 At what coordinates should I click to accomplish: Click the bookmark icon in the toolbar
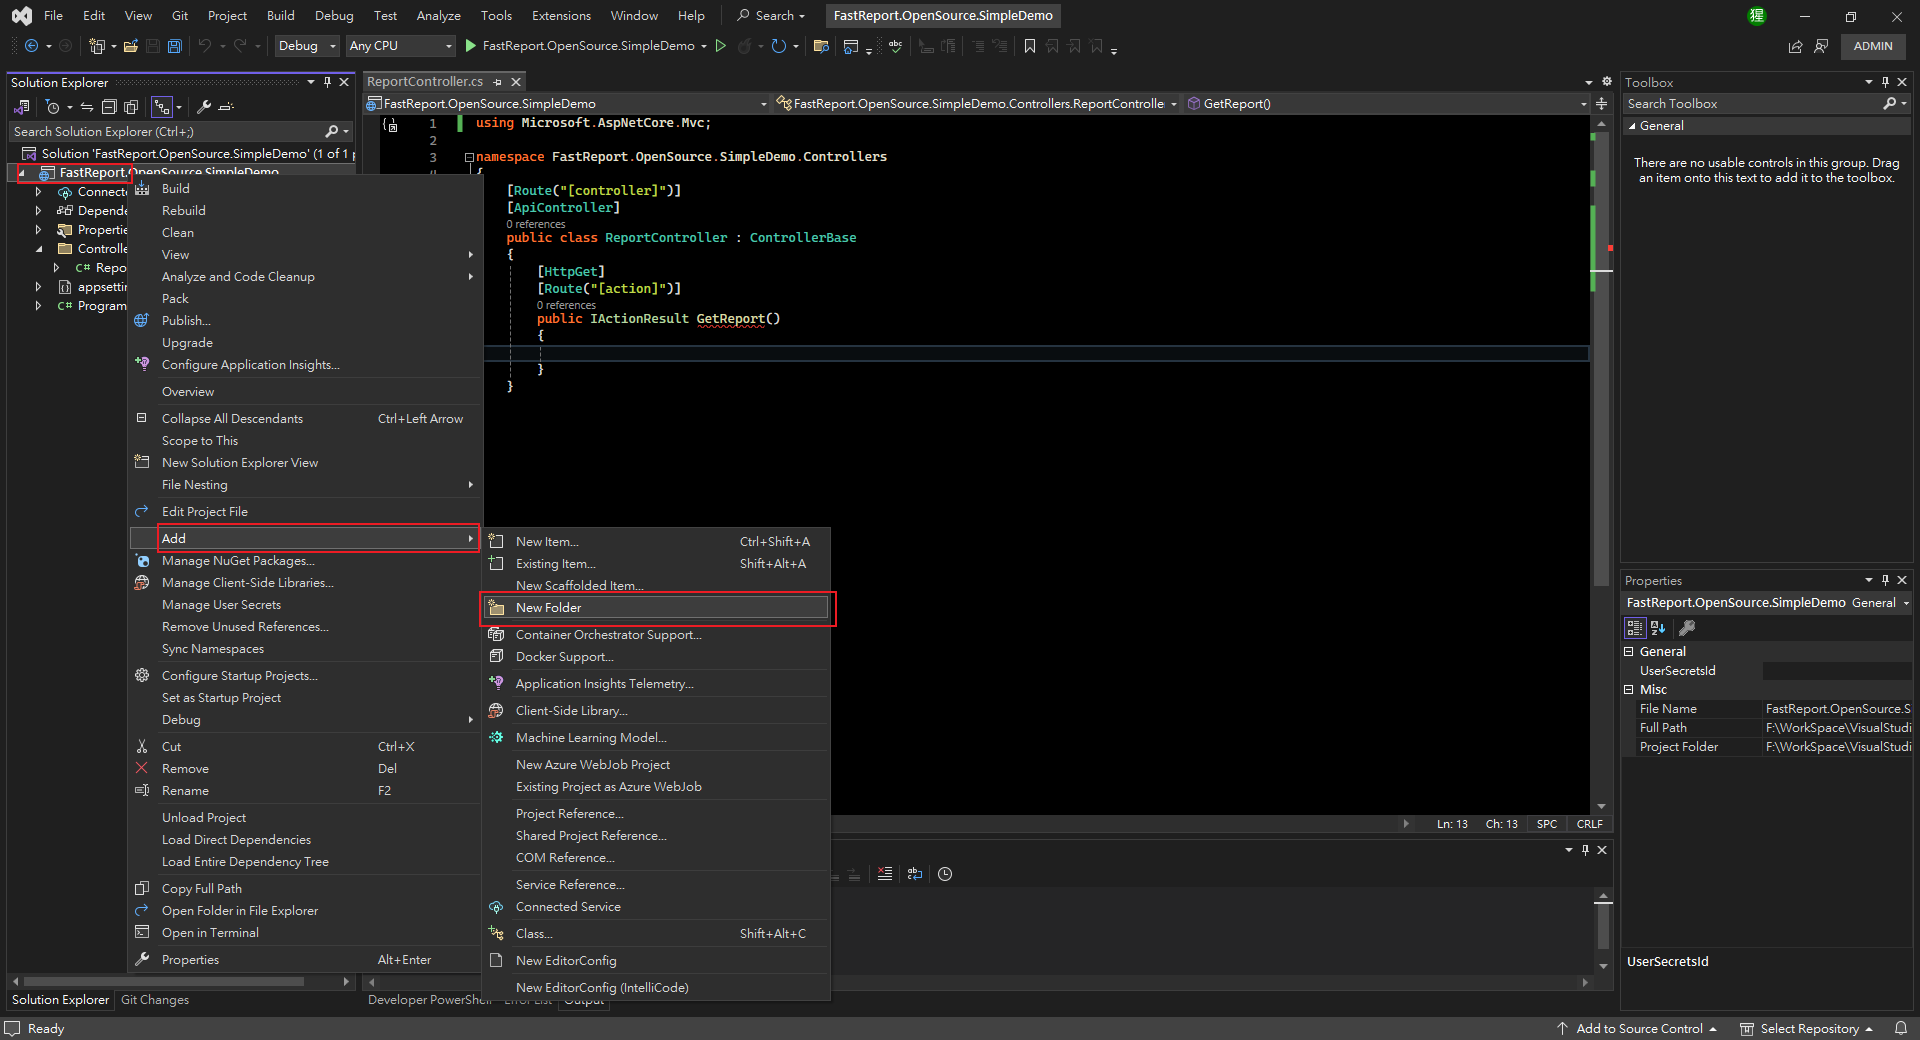click(x=1029, y=46)
